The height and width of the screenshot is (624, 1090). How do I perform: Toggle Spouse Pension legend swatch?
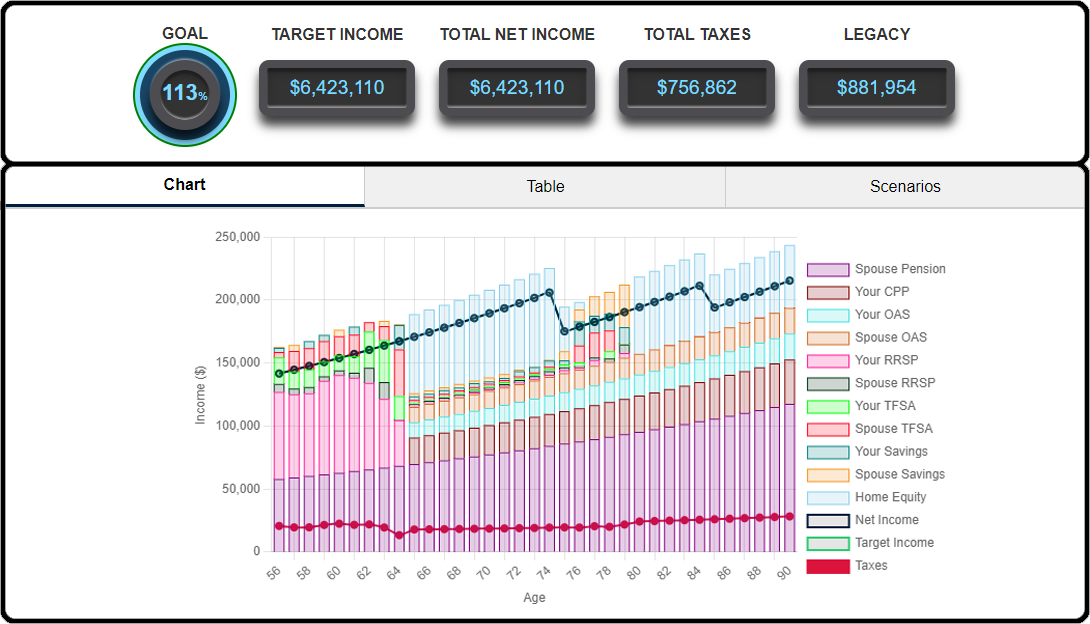coord(827,269)
